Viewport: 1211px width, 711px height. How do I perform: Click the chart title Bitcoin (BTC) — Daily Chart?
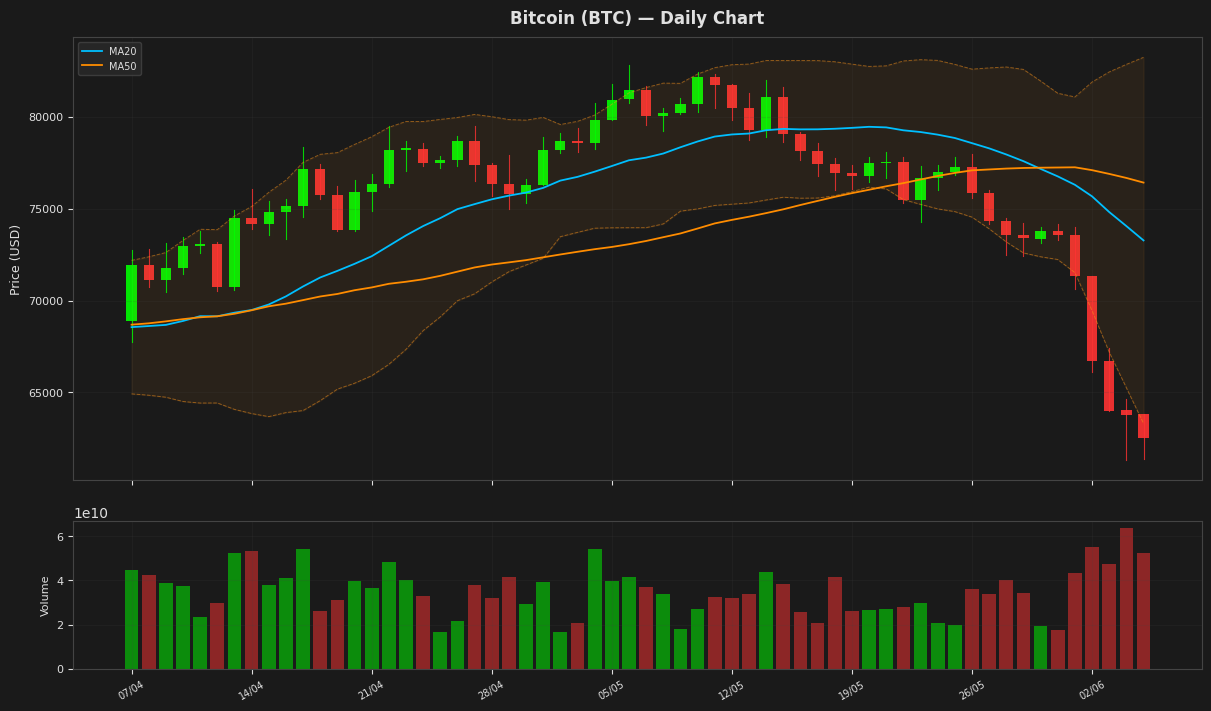(x=637, y=18)
